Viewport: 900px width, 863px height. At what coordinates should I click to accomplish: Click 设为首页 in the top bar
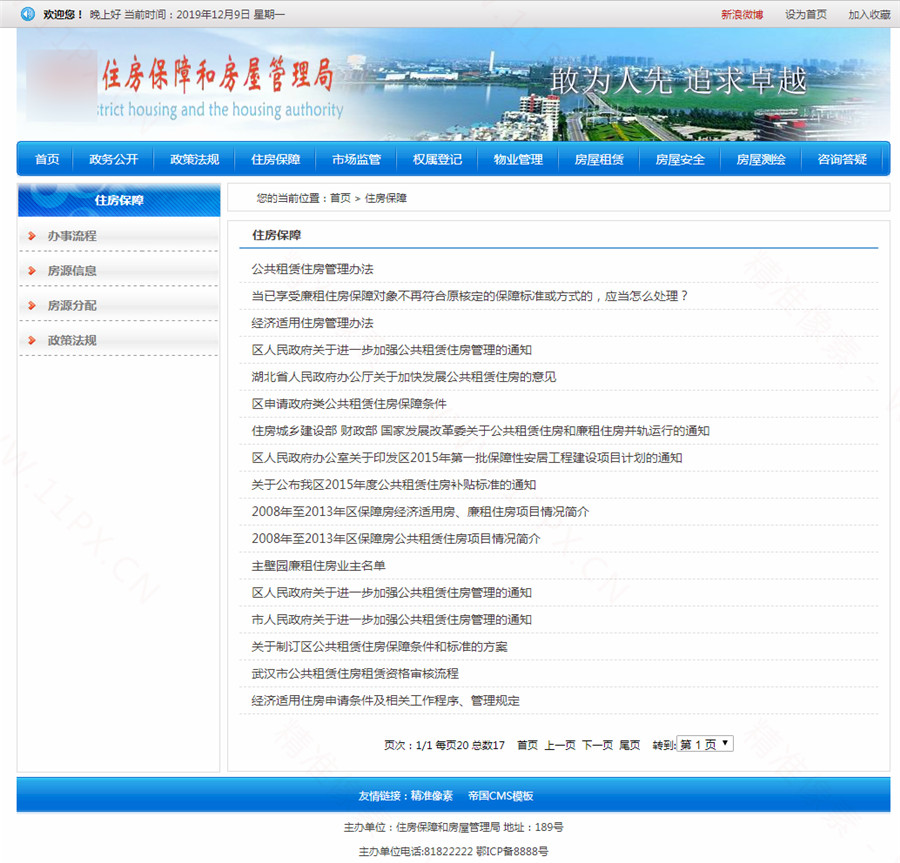pyautogui.click(x=806, y=15)
